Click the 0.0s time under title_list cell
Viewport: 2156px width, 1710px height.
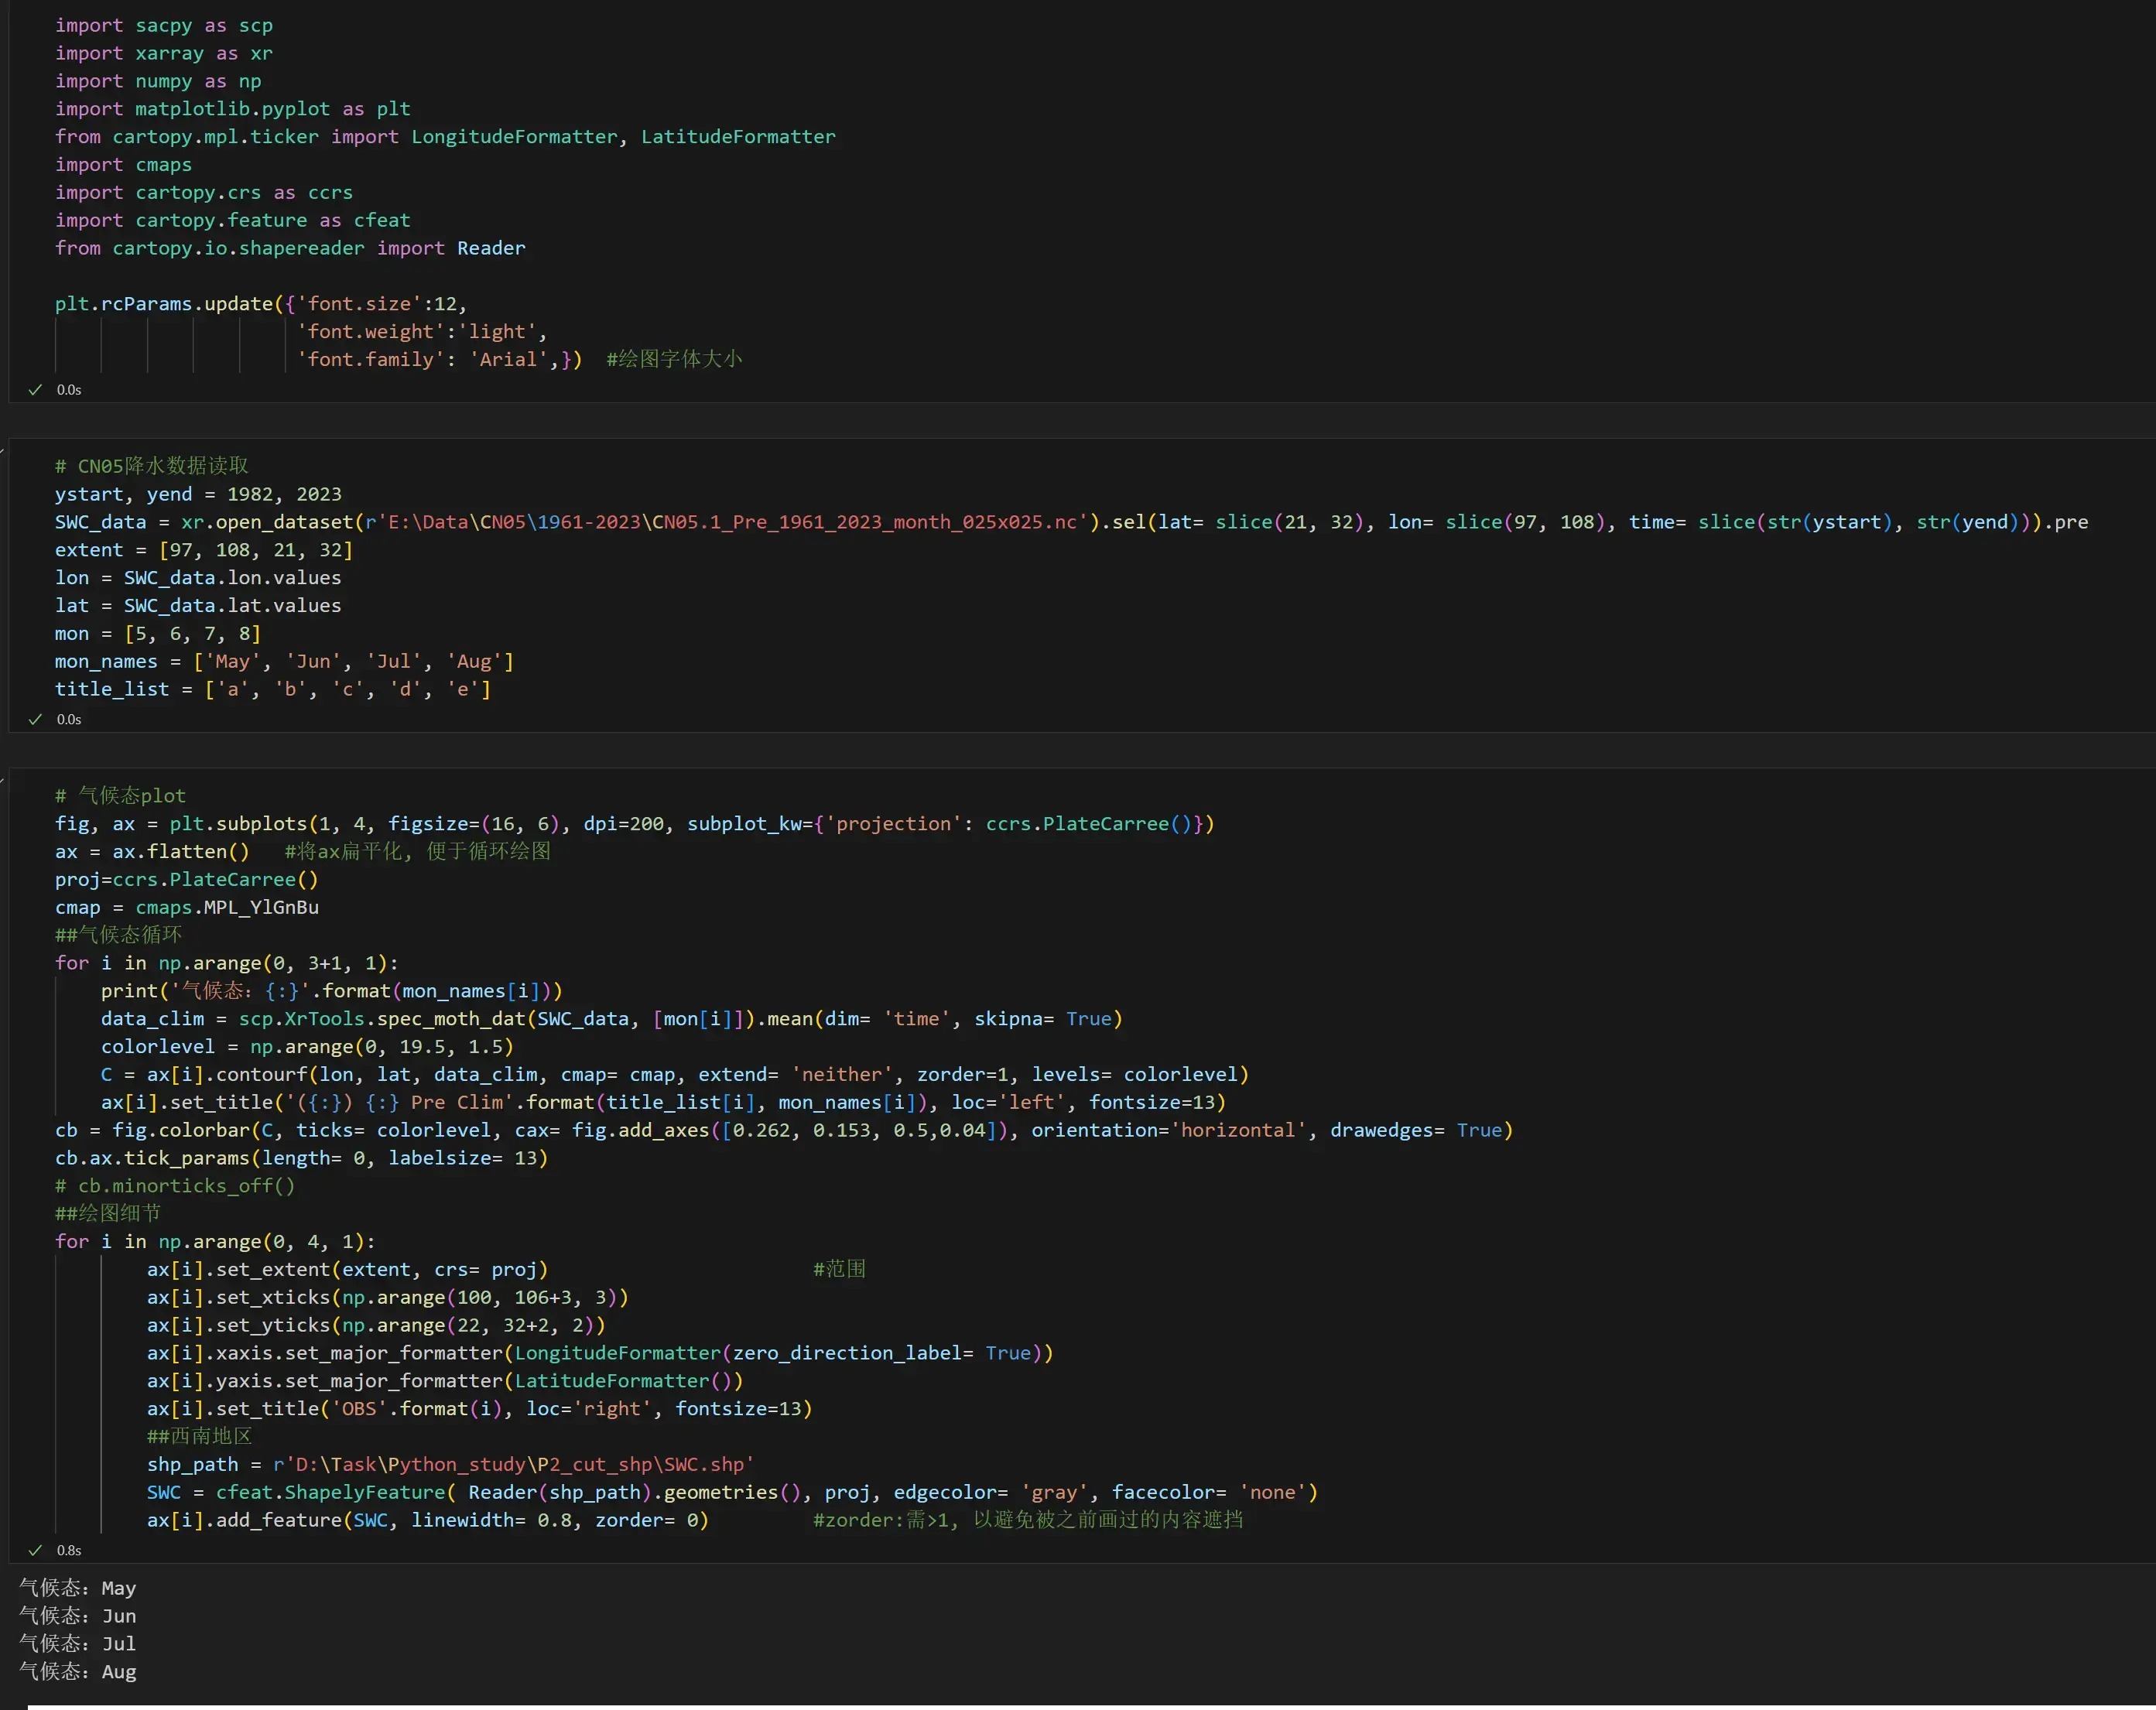69,719
